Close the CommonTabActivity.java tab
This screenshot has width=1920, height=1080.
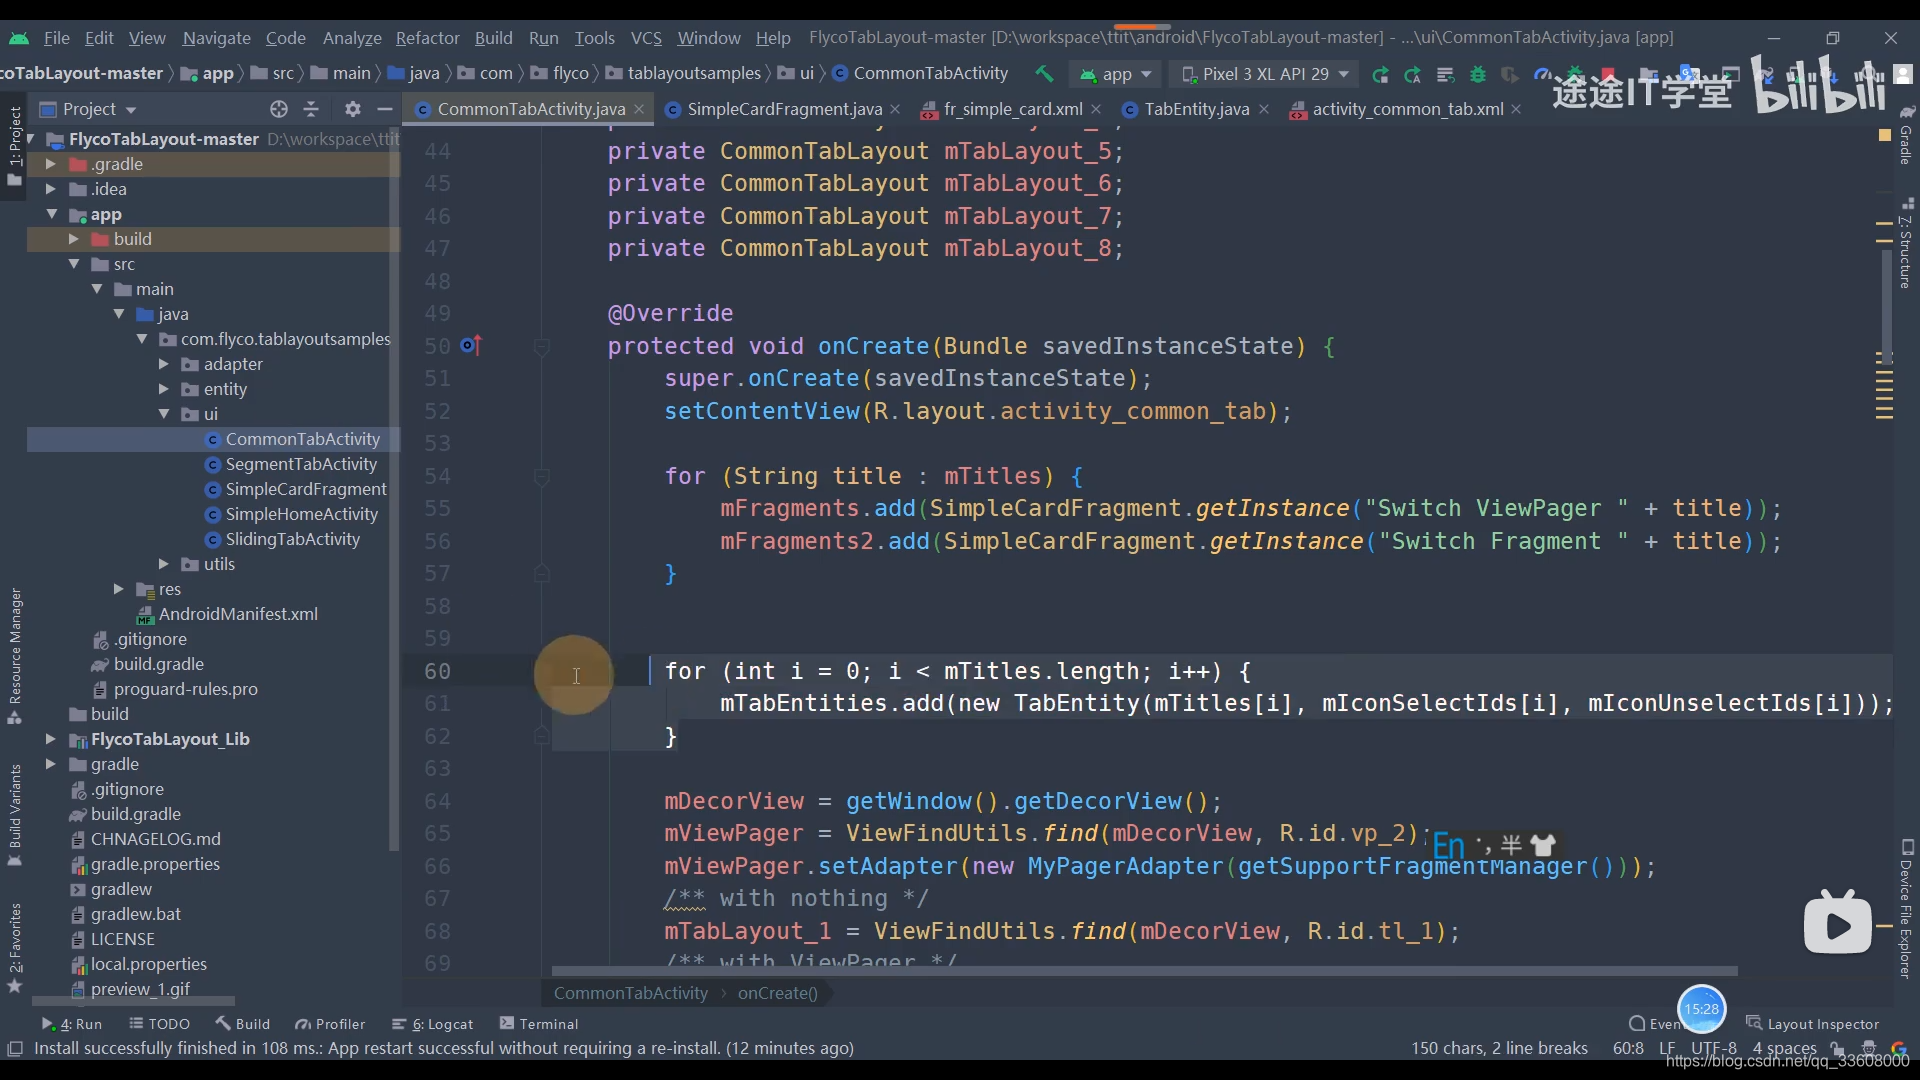pyautogui.click(x=638, y=109)
